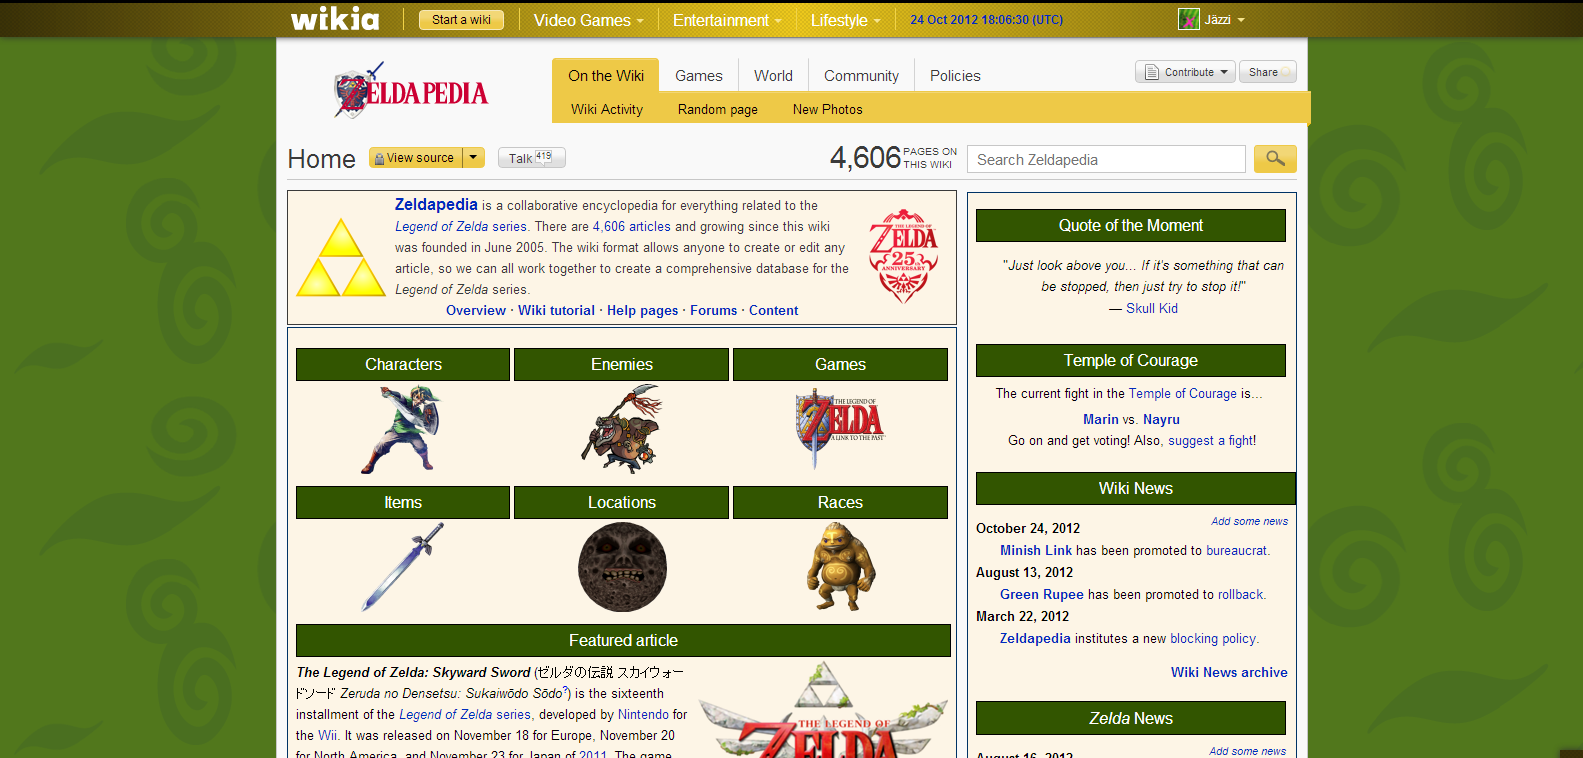1583x758 pixels.
Task: Click the Zelda 25th Anniversary emblem
Action: pyautogui.click(x=903, y=256)
